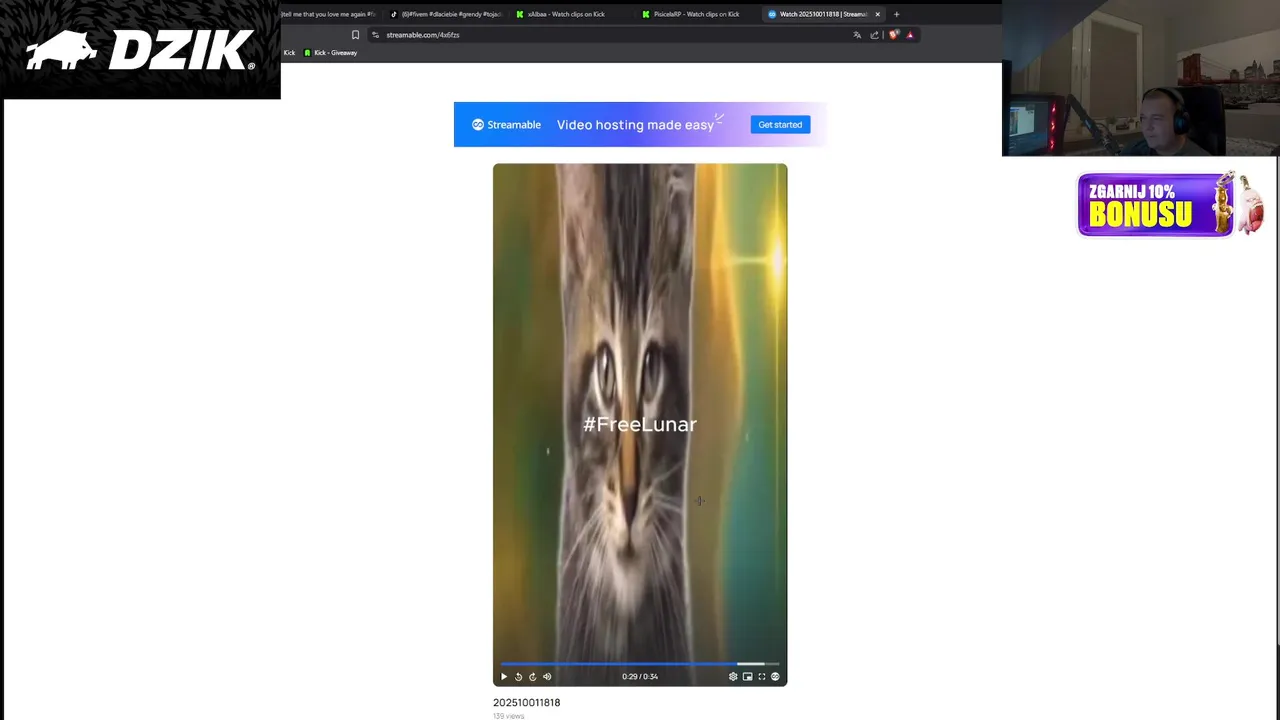Close the Streamable browser tab

coord(877,14)
